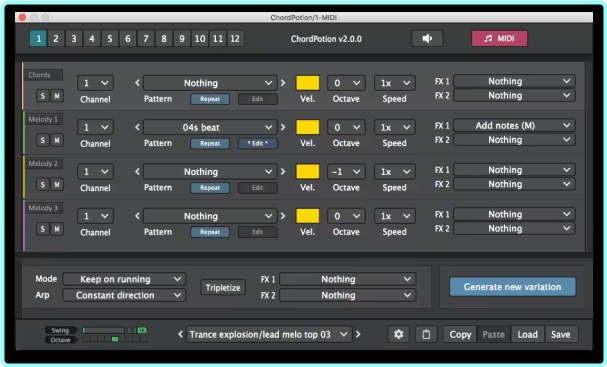
Task: Toggle Repeat on the Melody 1 pattern
Action: (x=210, y=143)
